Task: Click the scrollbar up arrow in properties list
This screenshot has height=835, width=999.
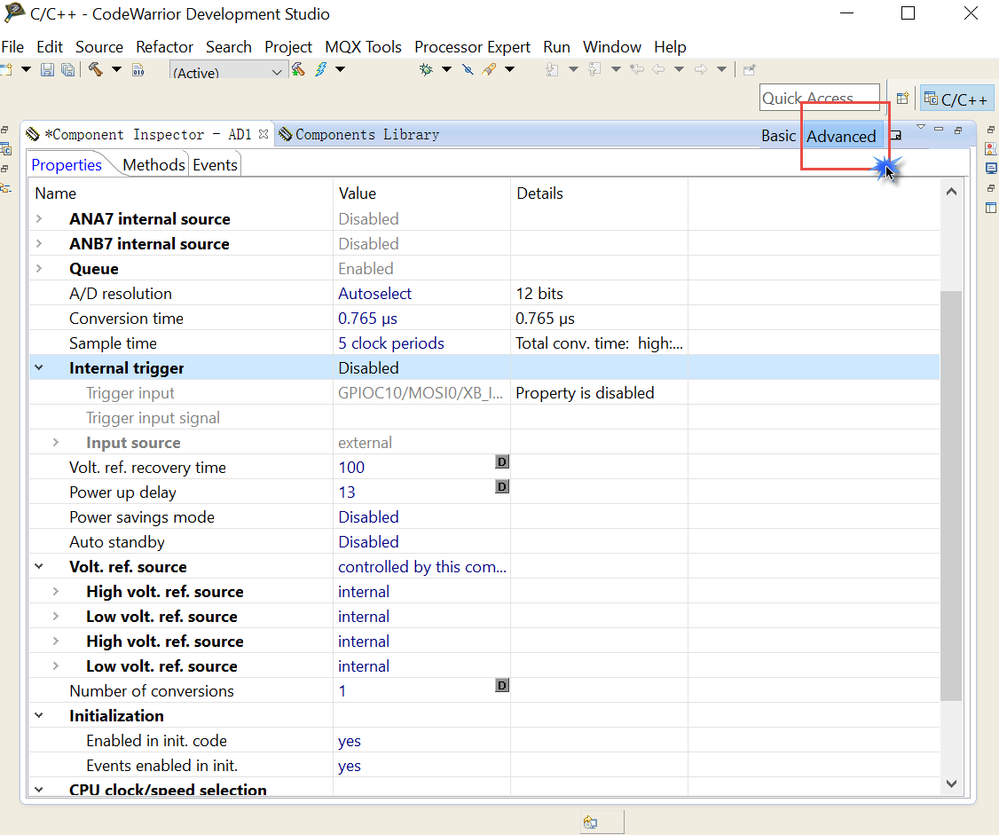Action: (951, 192)
